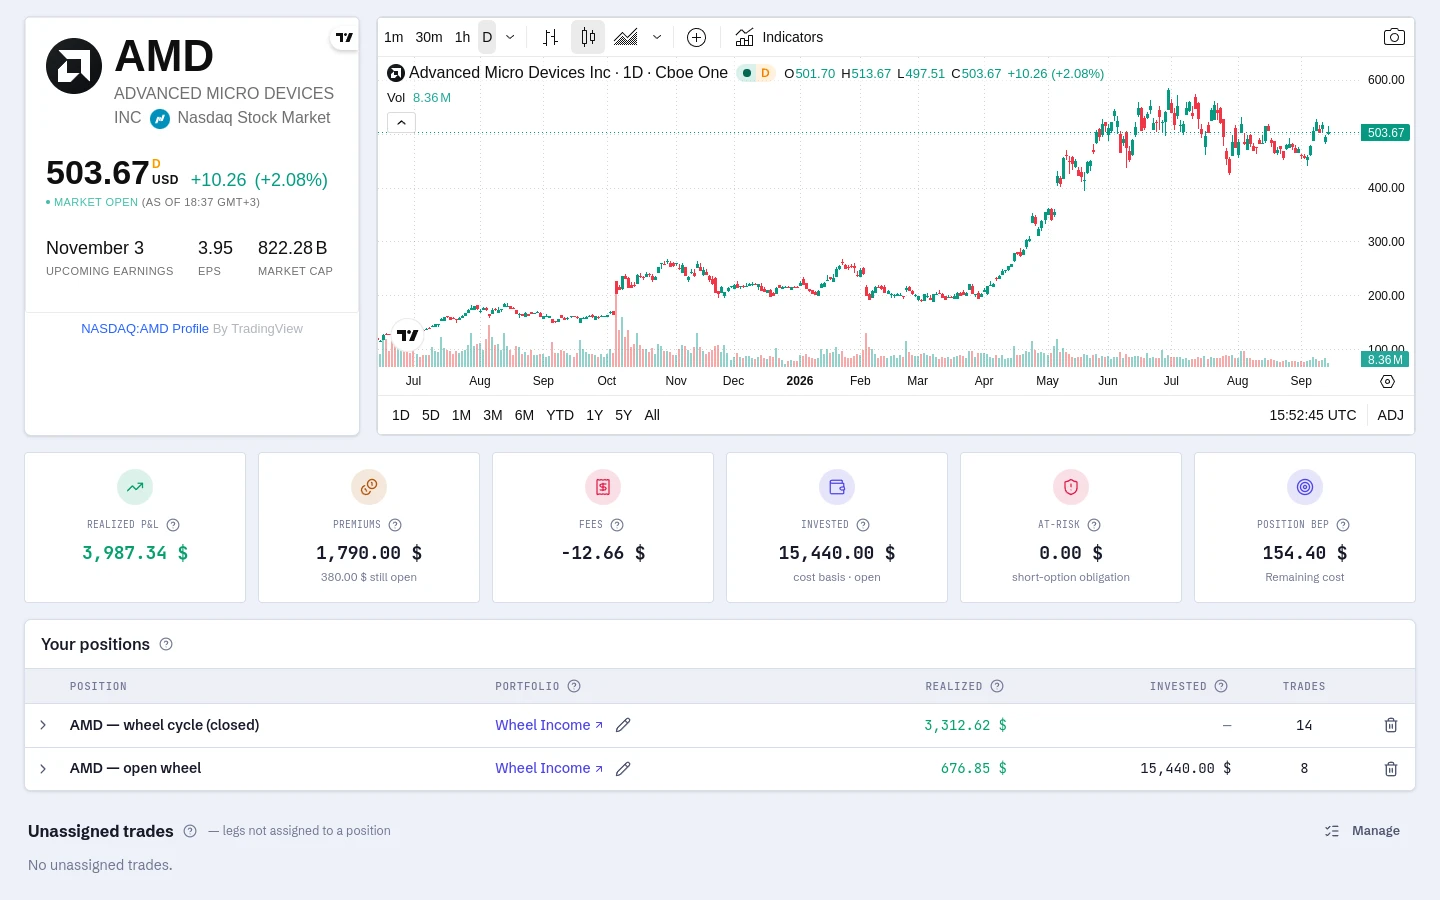
Task: Open Wheel Income link for closed cycle
Action: [549, 725]
